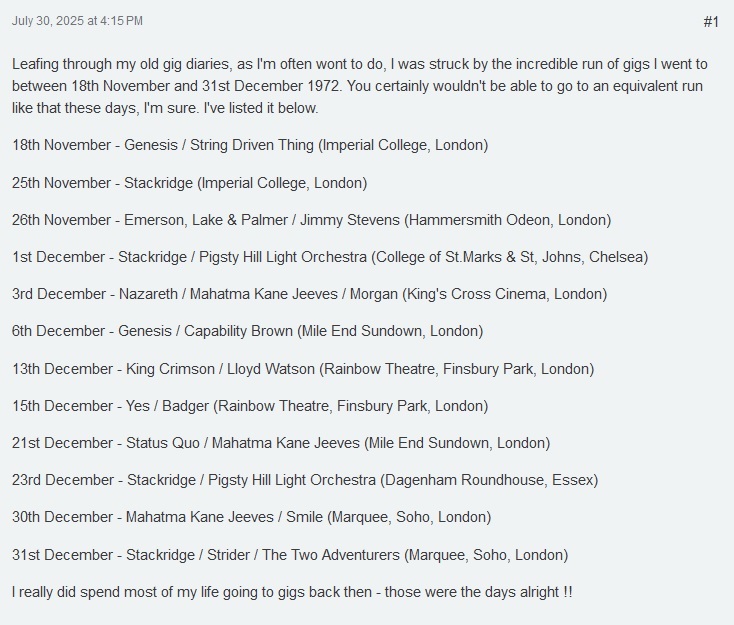
Task: Click the 15th December Yes / Badger line
Action: (x=250, y=406)
